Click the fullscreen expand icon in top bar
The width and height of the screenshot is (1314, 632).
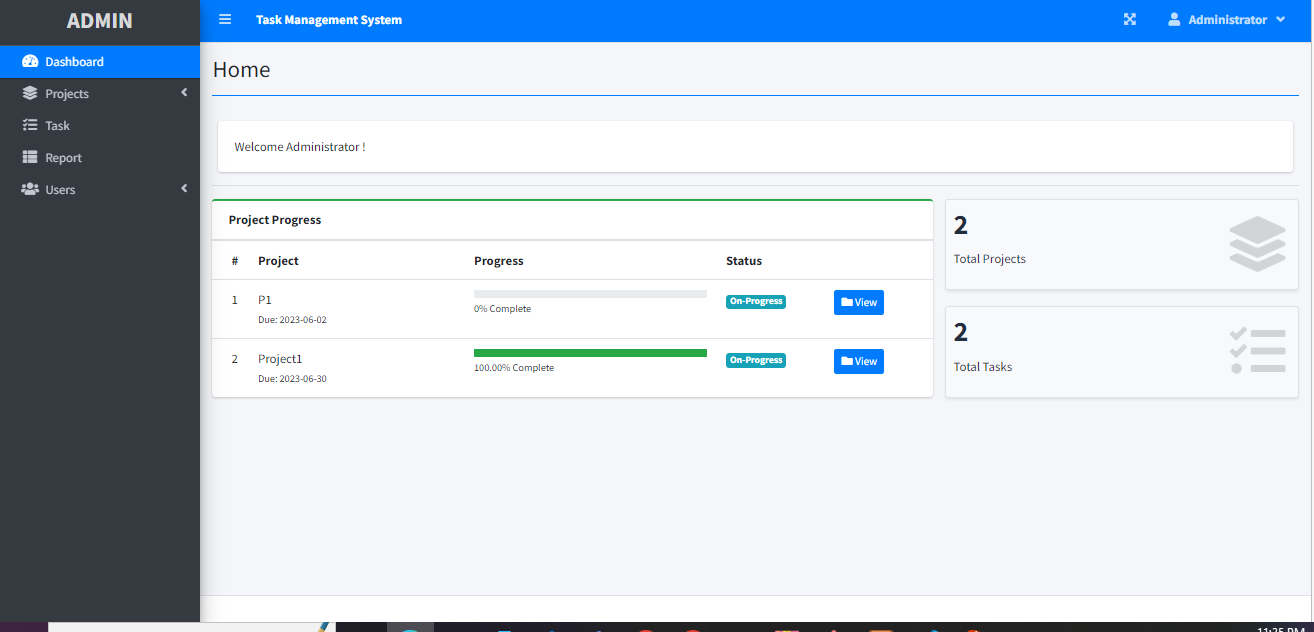point(1129,19)
